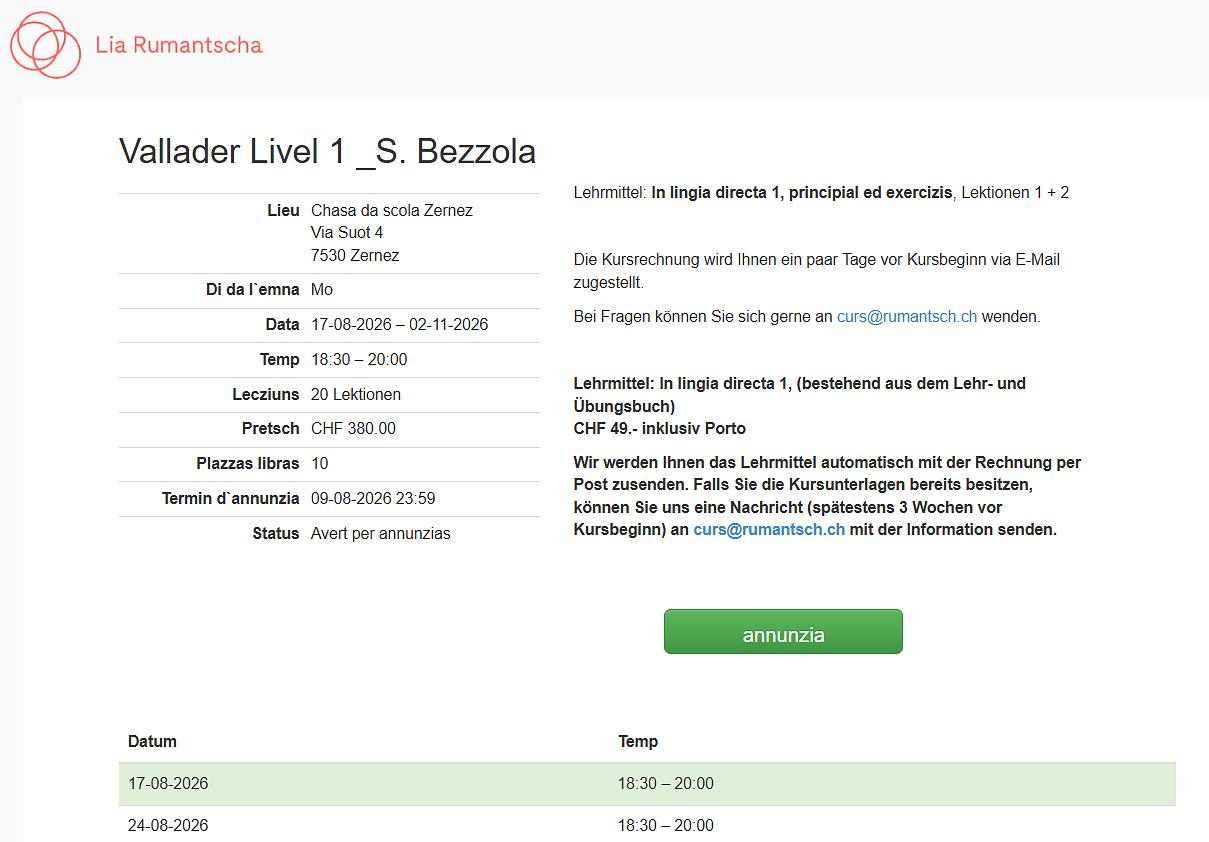Screen dimensions: 1209x842
Task: Click the CHF 49.- inklusiv Porto text
Action: tap(660, 429)
